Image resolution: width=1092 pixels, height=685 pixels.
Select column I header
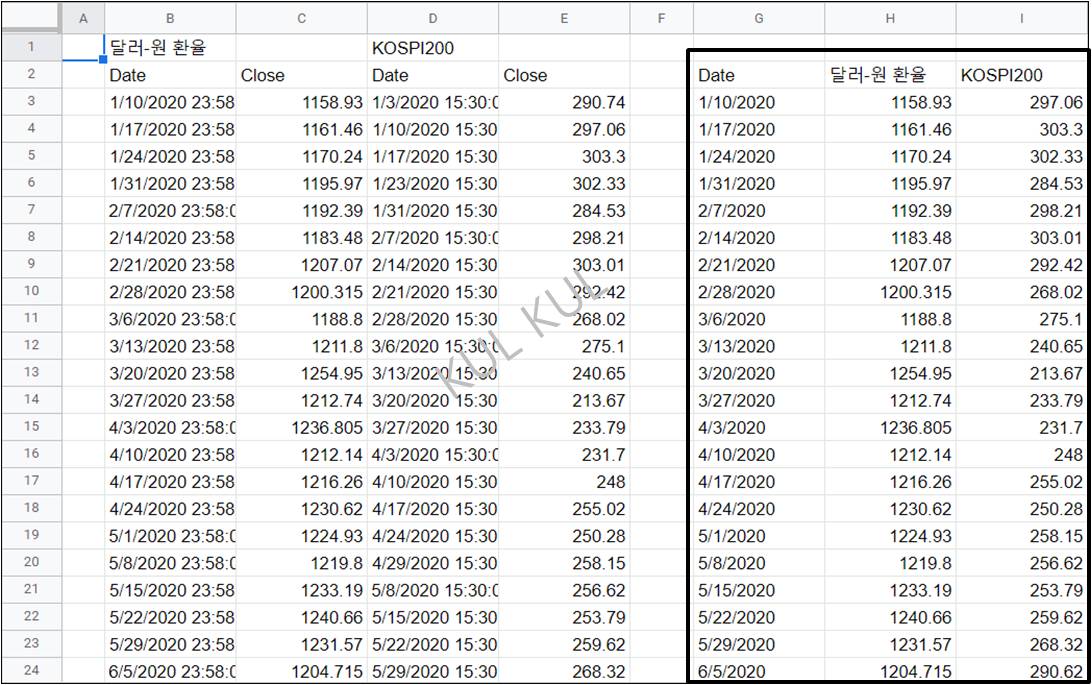1021,19
